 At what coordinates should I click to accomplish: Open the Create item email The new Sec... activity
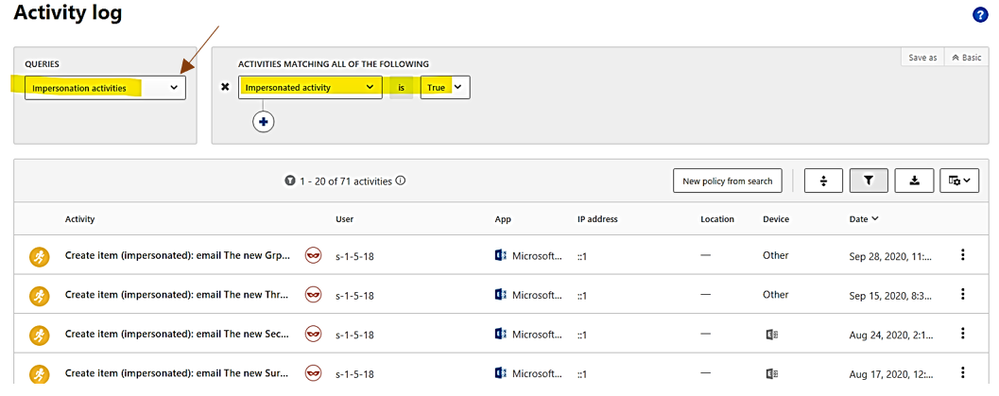[x=178, y=334]
